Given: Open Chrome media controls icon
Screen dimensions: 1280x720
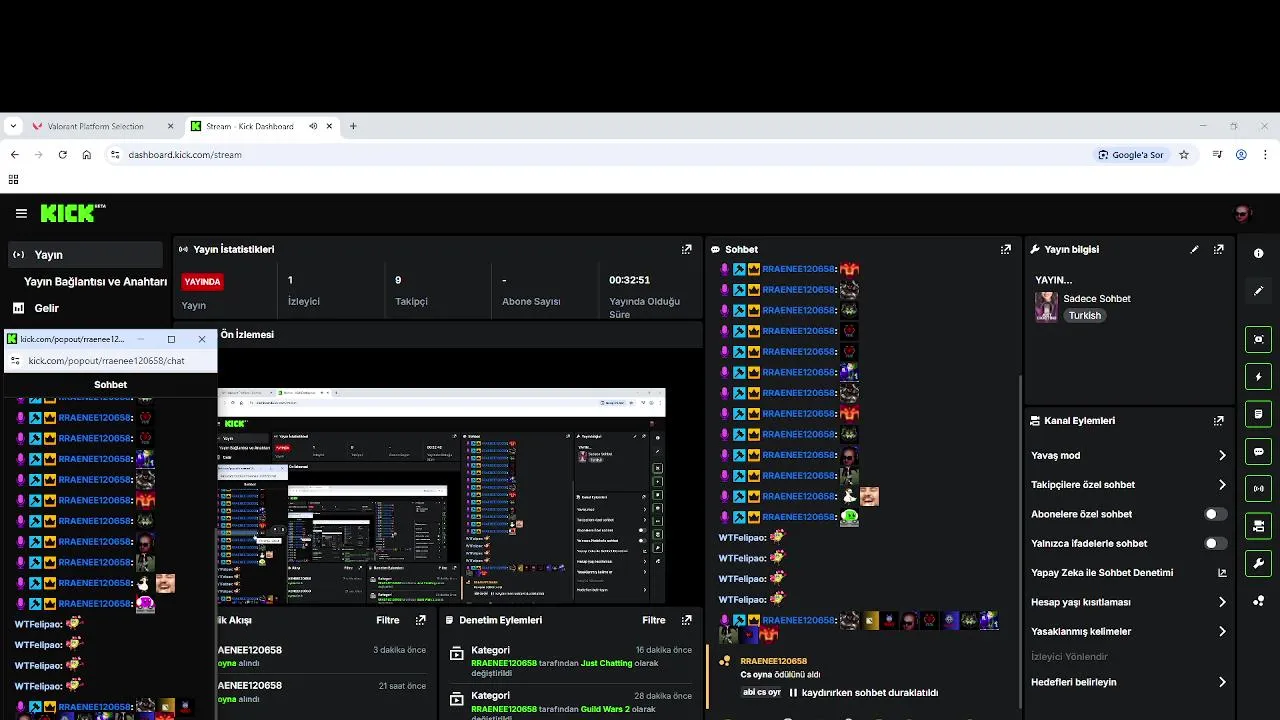Looking at the screenshot, I should [1217, 155].
